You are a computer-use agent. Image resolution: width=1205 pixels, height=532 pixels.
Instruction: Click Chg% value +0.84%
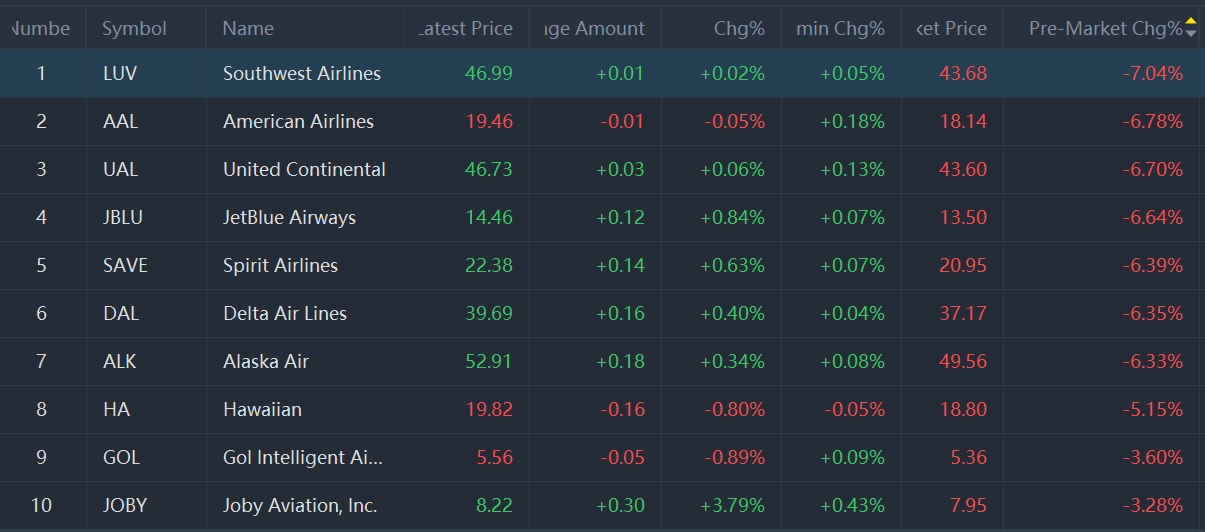[732, 217]
